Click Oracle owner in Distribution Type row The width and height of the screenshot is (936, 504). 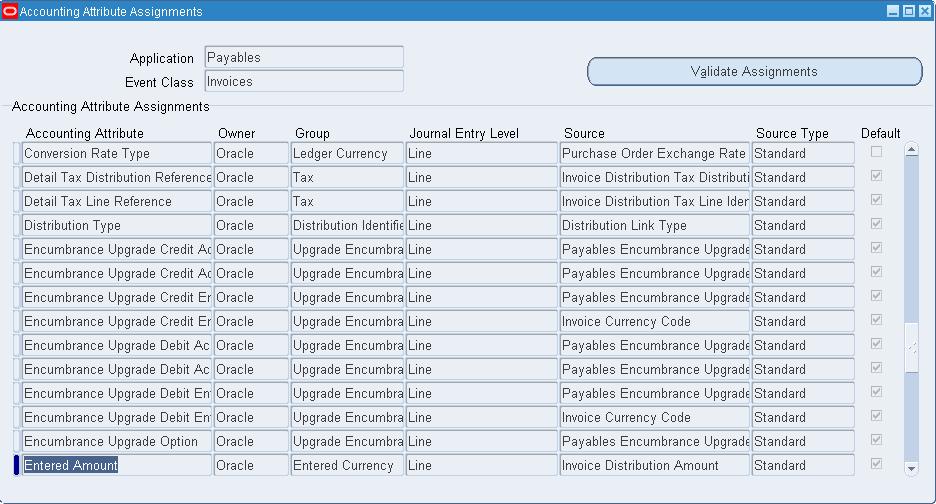[x=251, y=225]
